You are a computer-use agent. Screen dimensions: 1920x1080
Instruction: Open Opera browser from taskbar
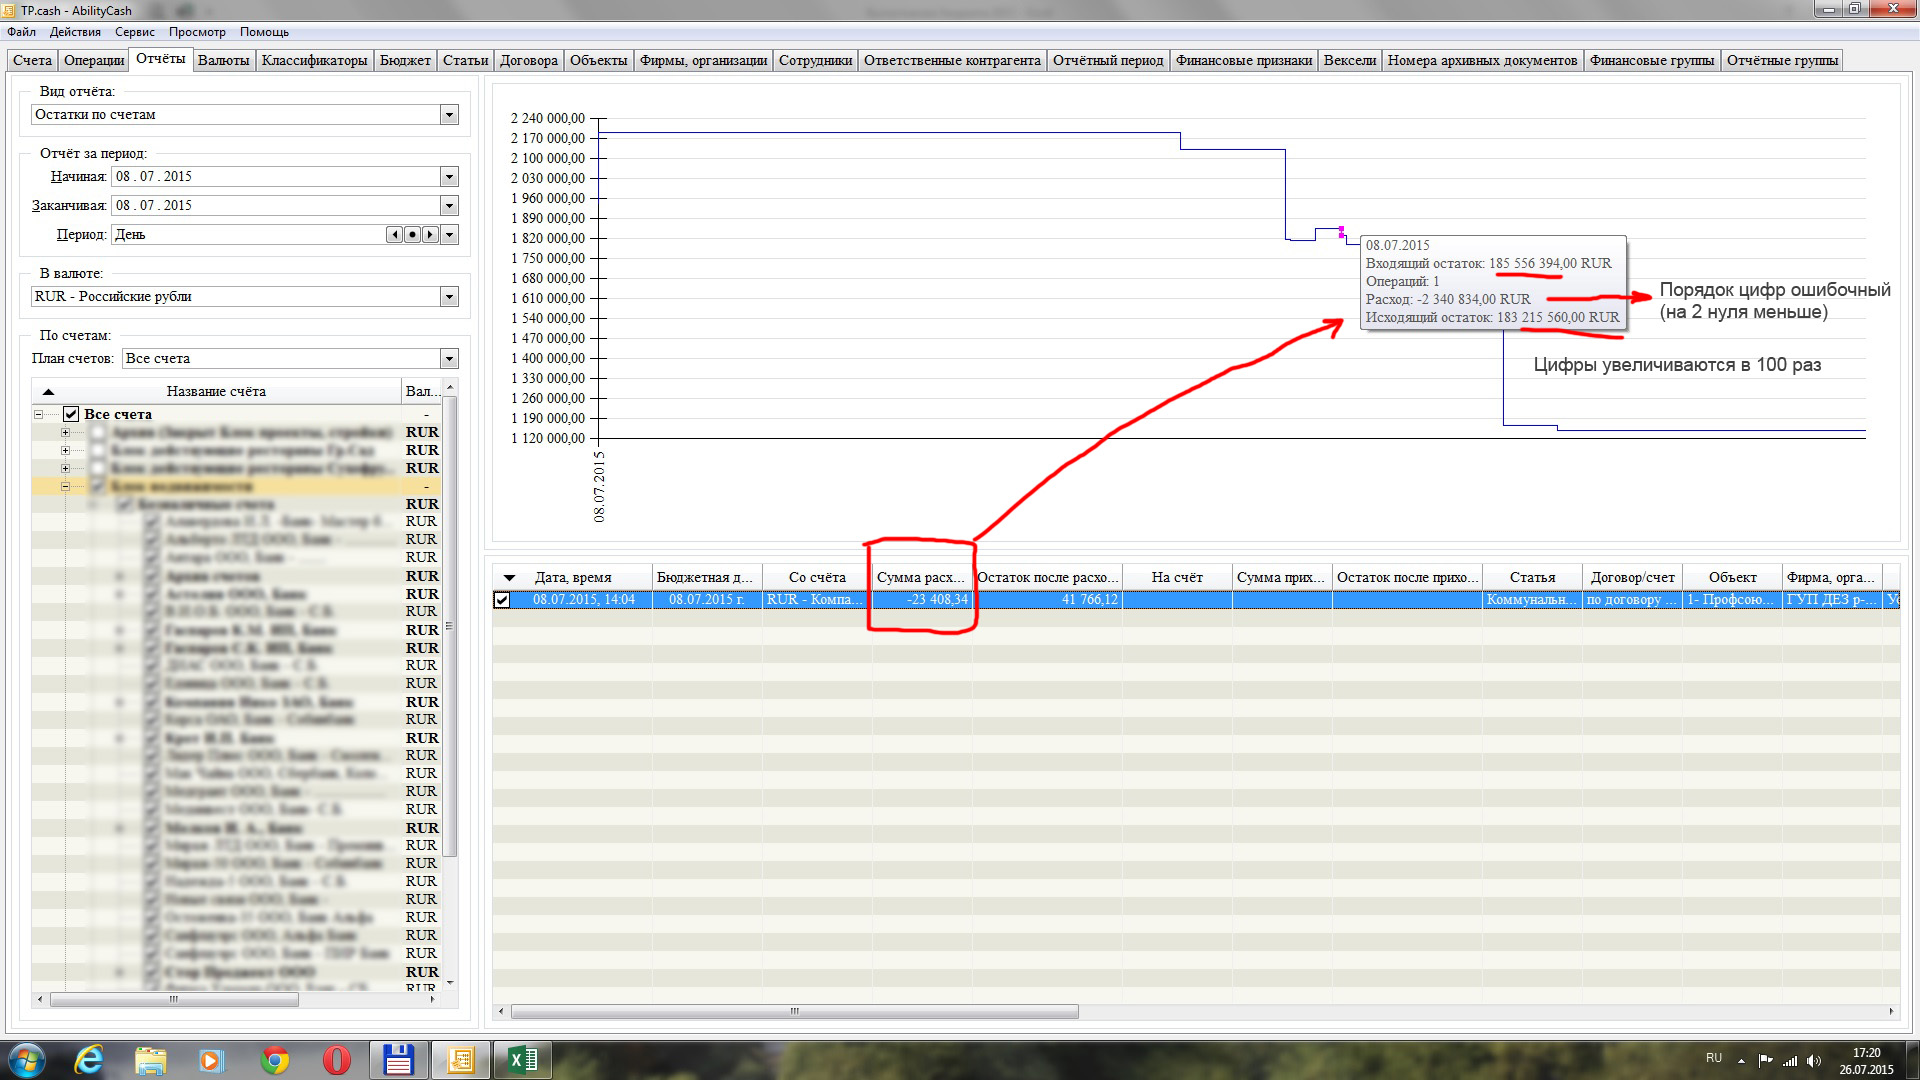point(337,1060)
